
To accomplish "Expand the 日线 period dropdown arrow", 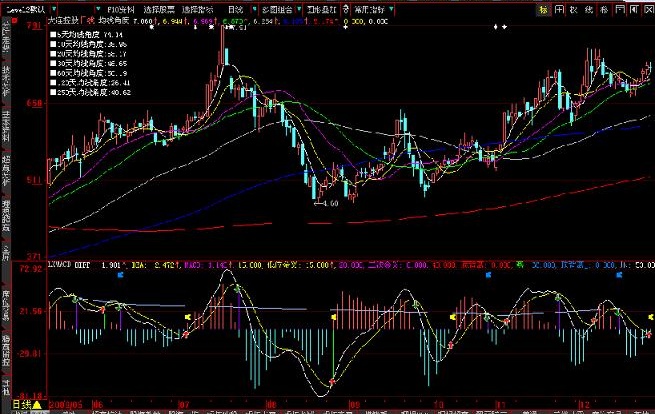I will [x=254, y=9].
